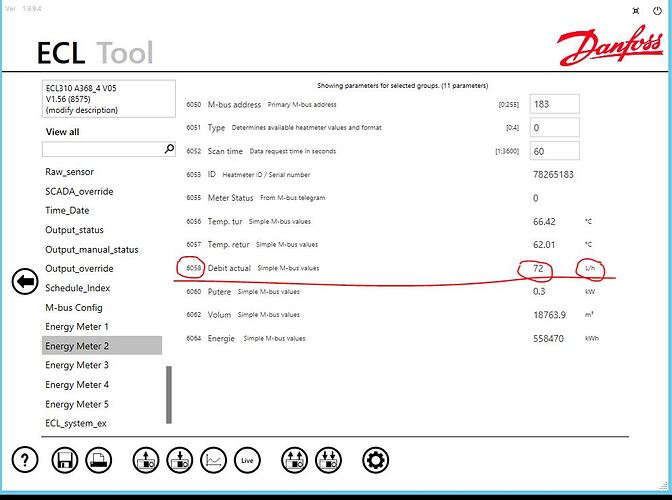Screen dimensions: 672x500
Task: Click the group list scrollbar
Action: [x=169, y=395]
